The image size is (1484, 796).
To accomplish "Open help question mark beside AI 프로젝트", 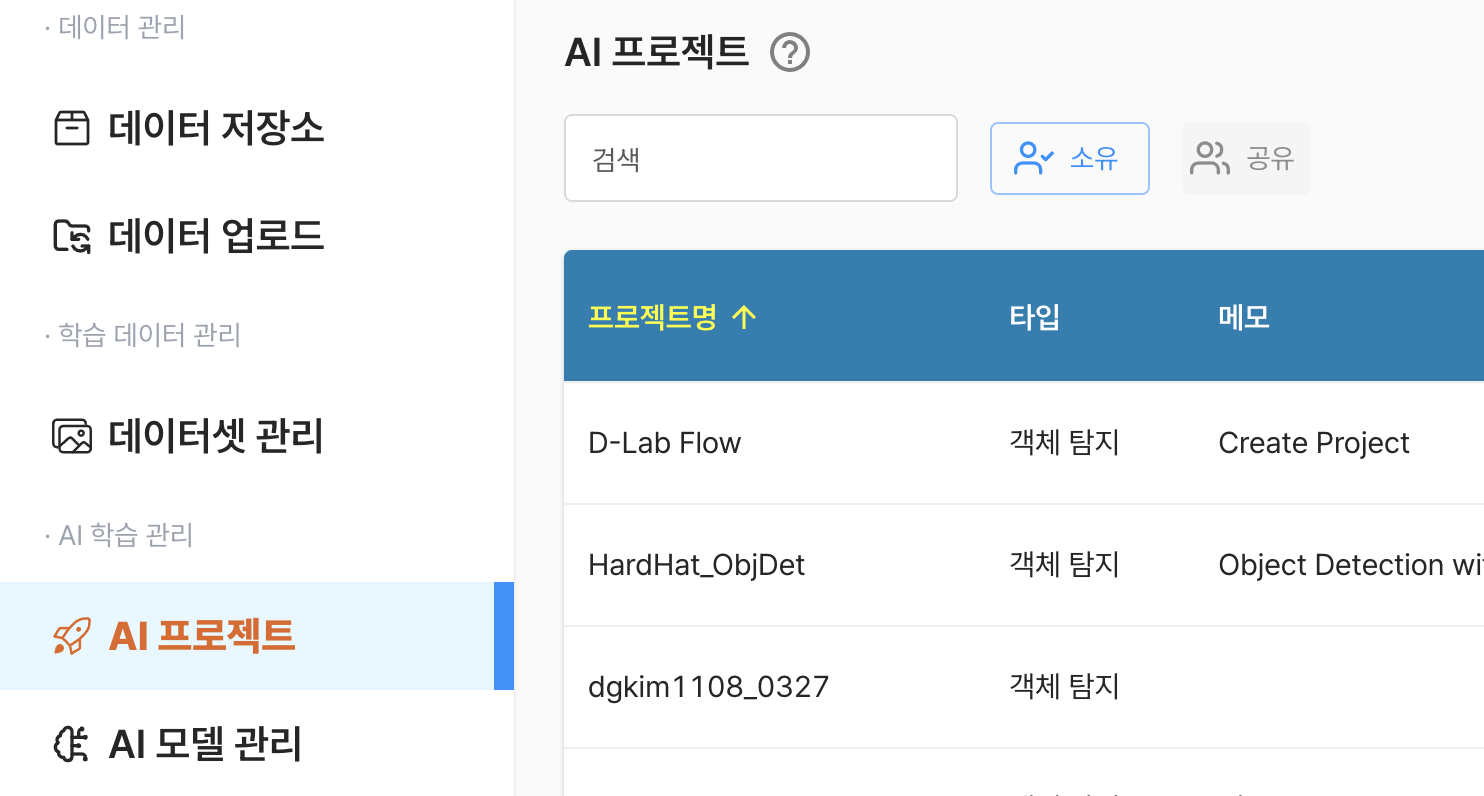I will point(790,53).
